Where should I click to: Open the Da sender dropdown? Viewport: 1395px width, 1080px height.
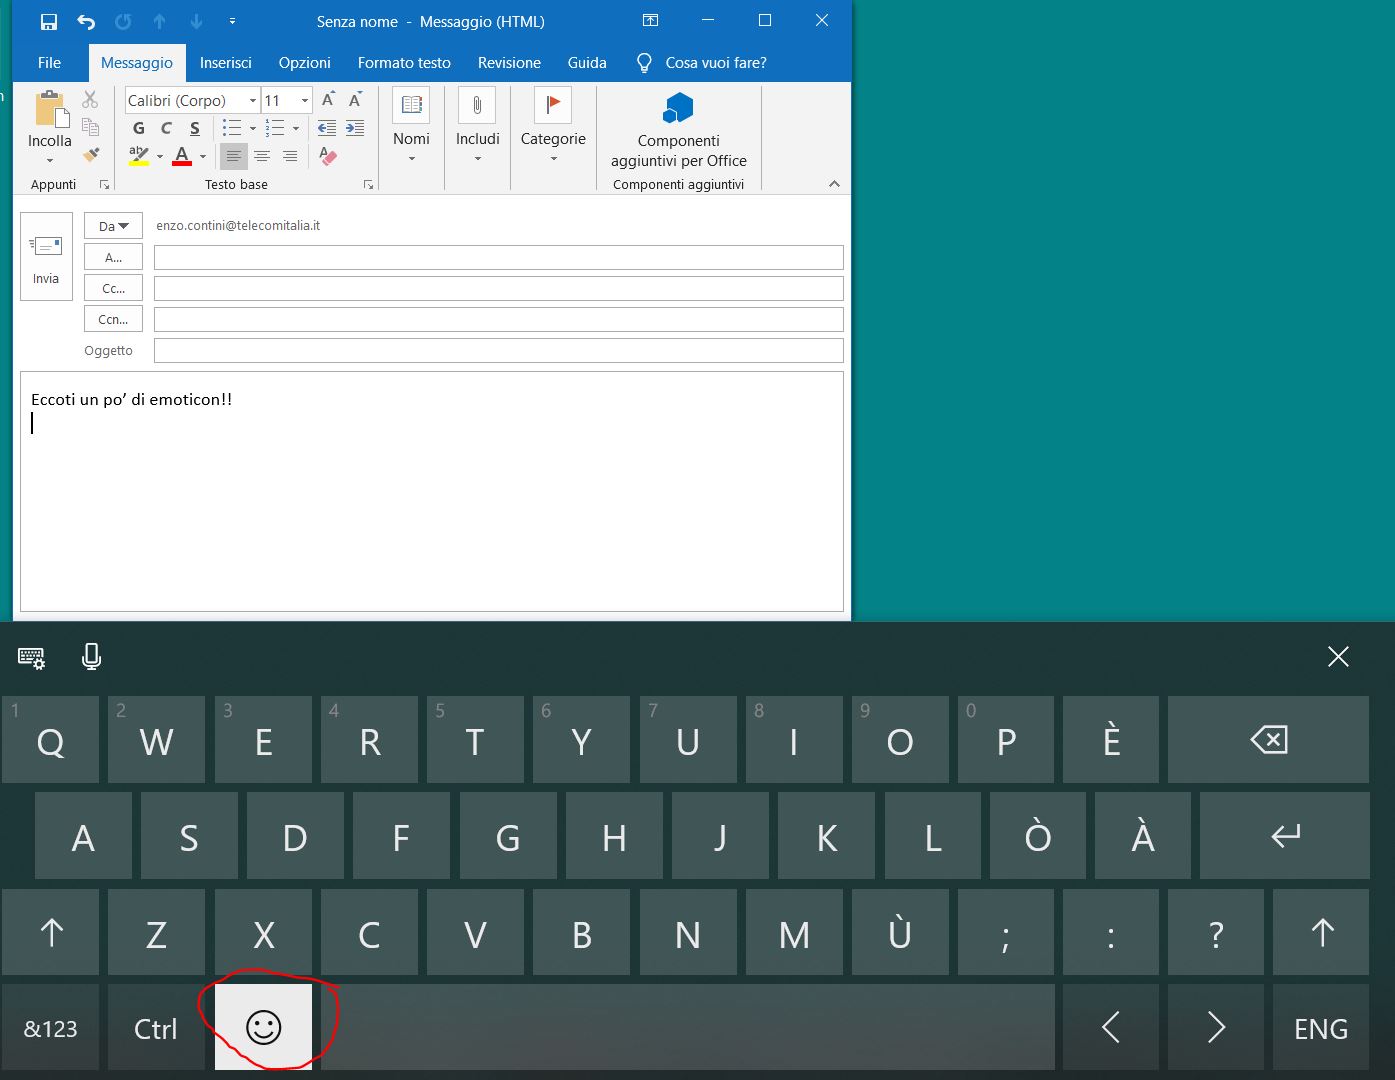(113, 226)
